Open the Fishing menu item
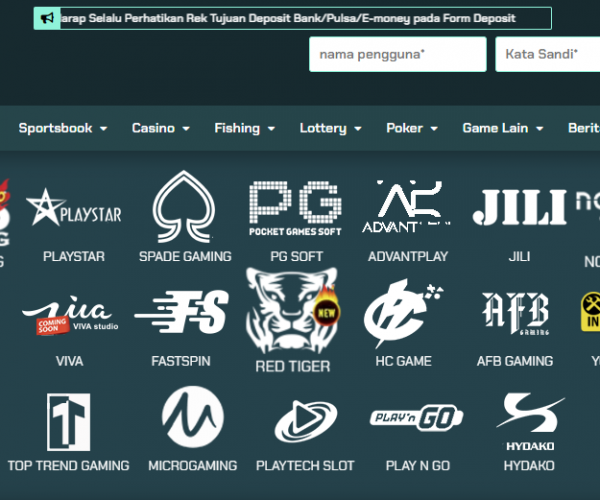Viewport: 600px width, 500px height. (x=243, y=128)
